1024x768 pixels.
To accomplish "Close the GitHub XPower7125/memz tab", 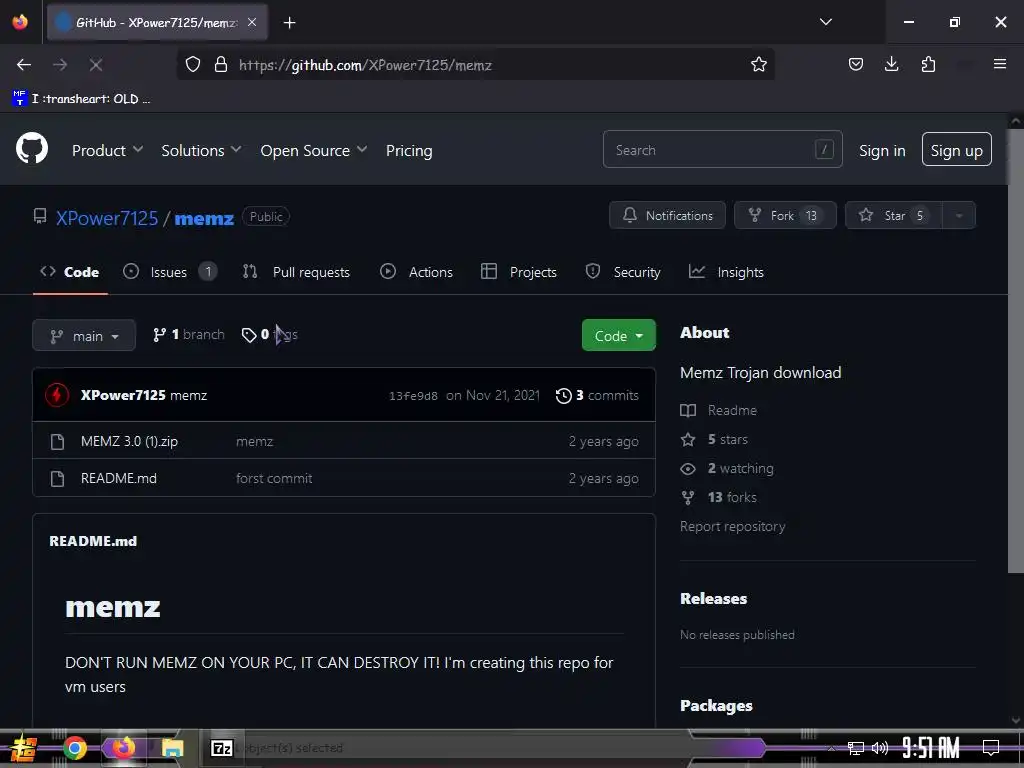I will coord(252,22).
